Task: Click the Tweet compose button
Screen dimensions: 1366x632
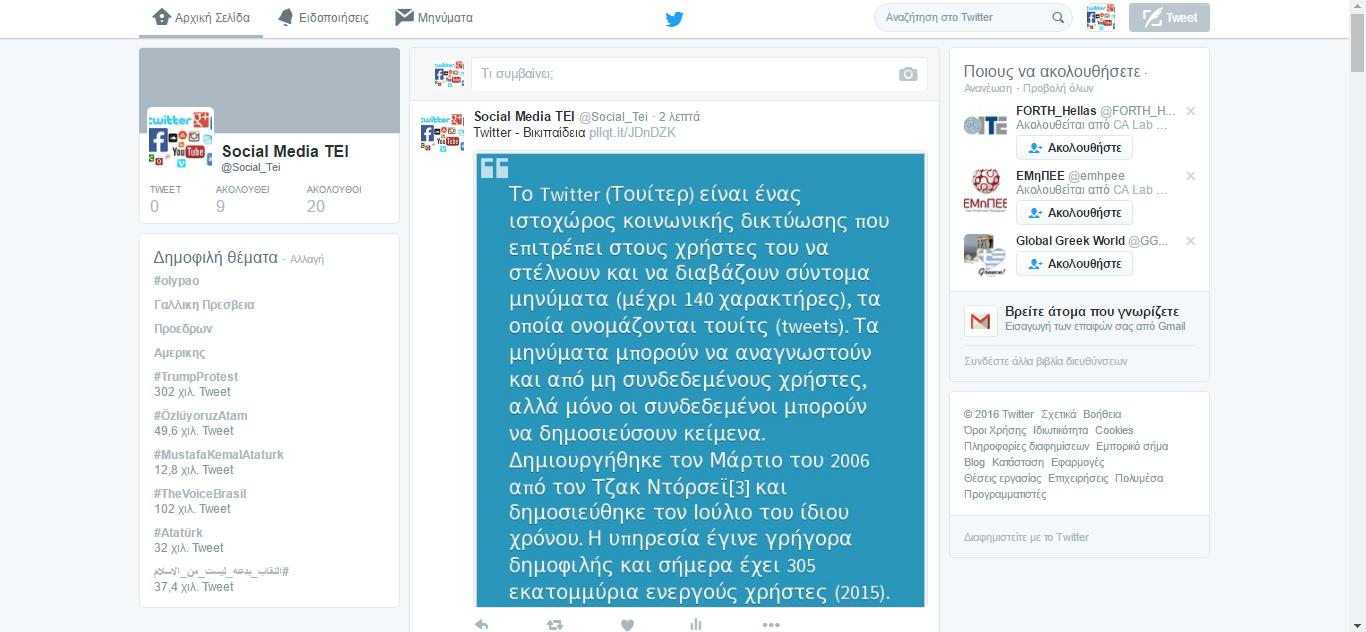Action: [1169, 18]
